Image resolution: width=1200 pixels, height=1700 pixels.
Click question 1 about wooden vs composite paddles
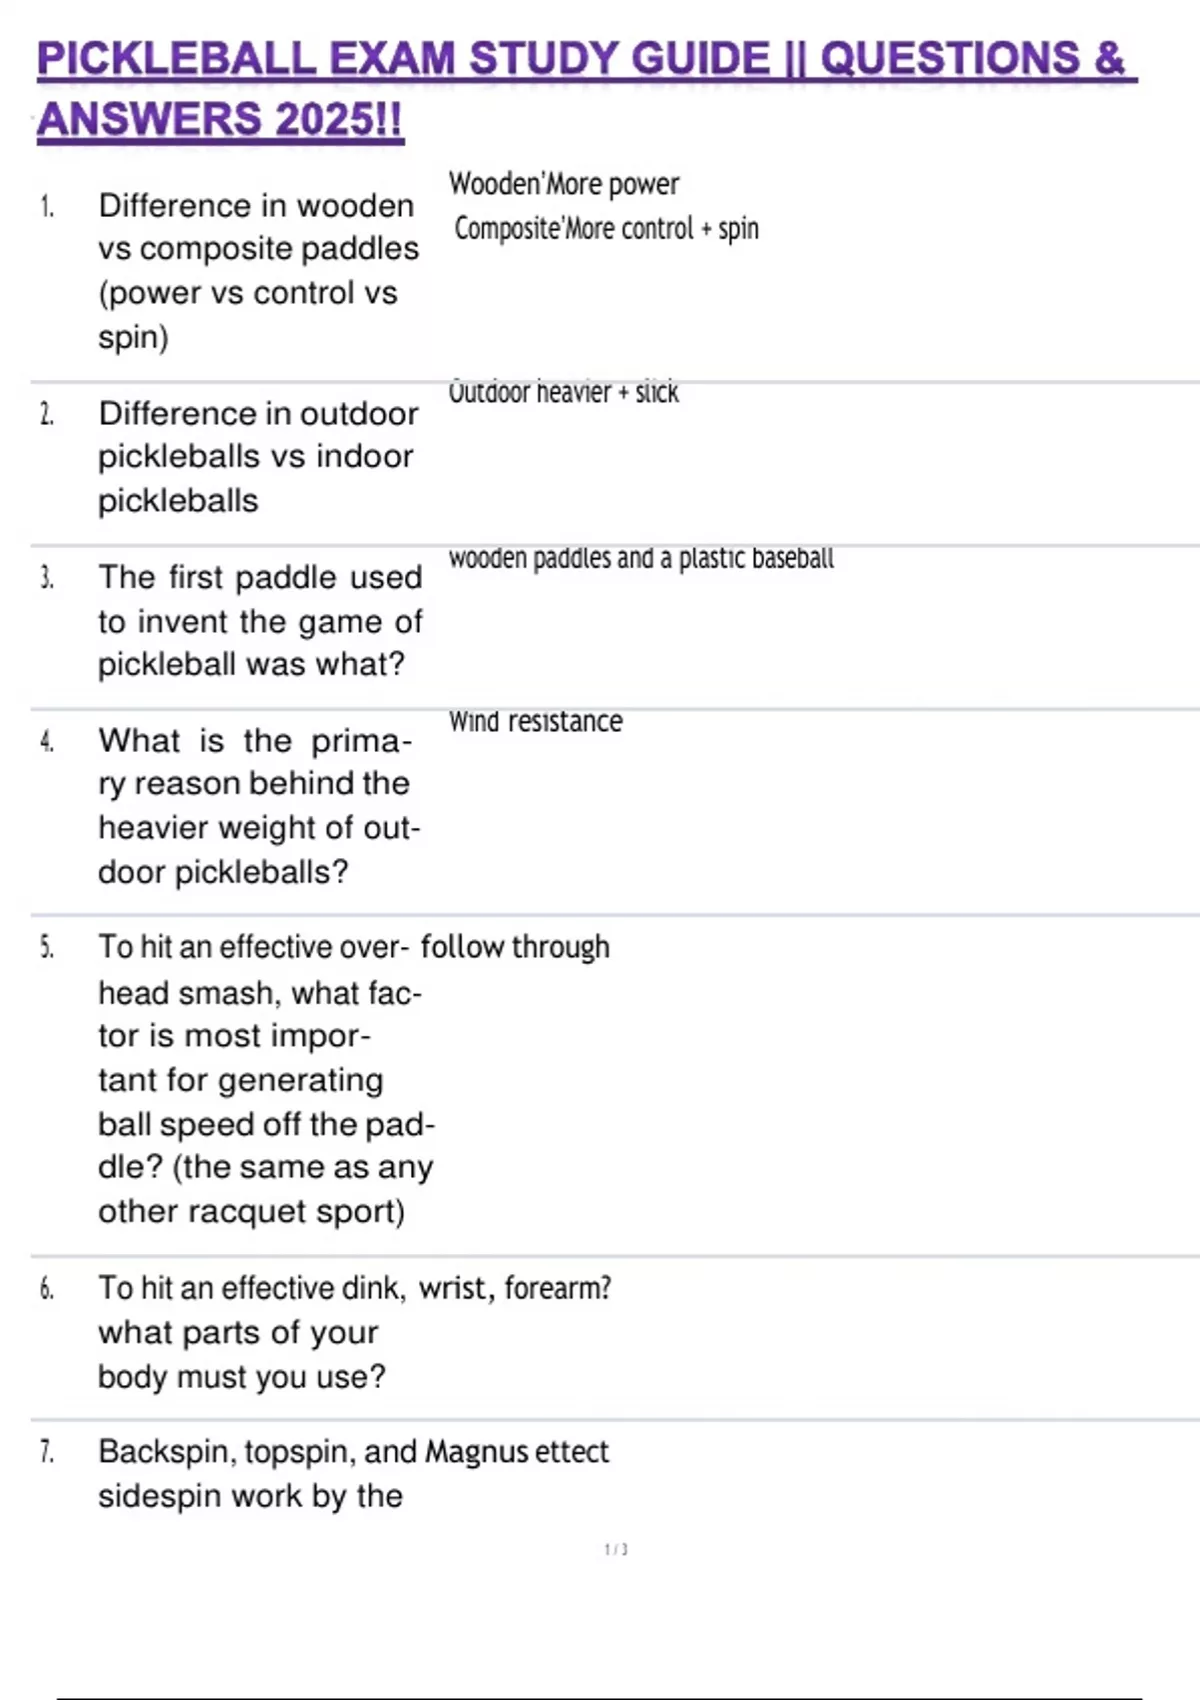[257, 271]
